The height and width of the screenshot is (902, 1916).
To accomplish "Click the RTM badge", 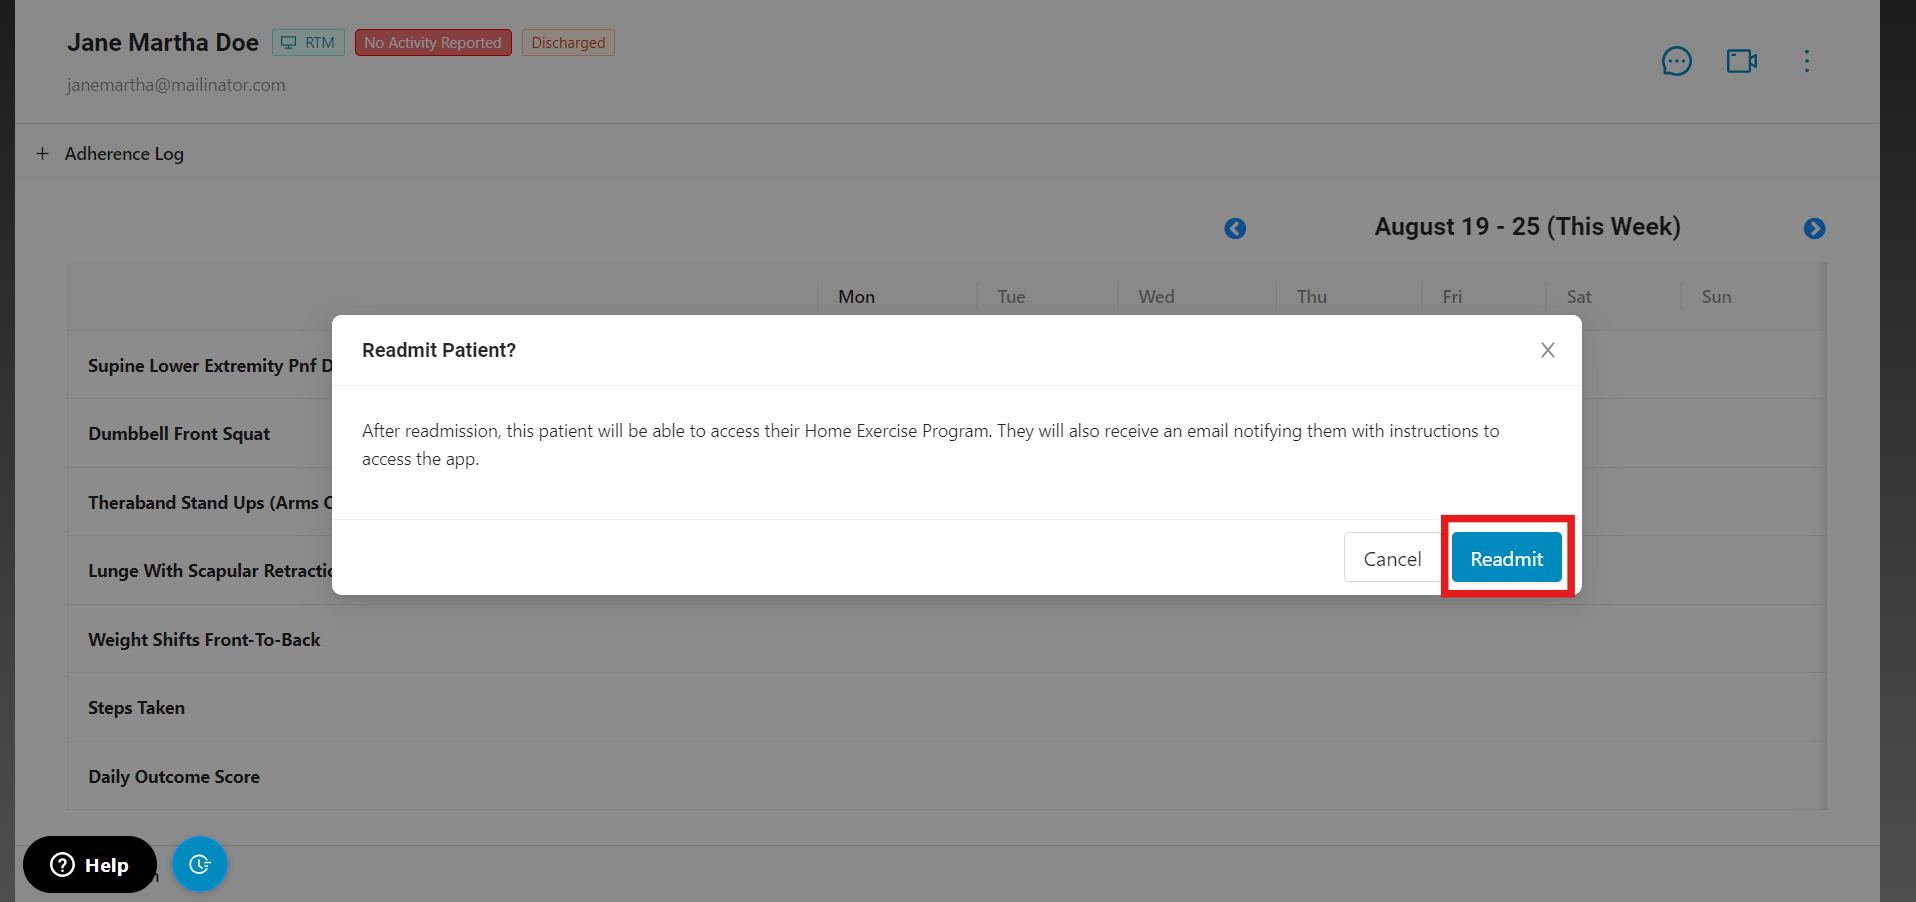I will tap(308, 43).
